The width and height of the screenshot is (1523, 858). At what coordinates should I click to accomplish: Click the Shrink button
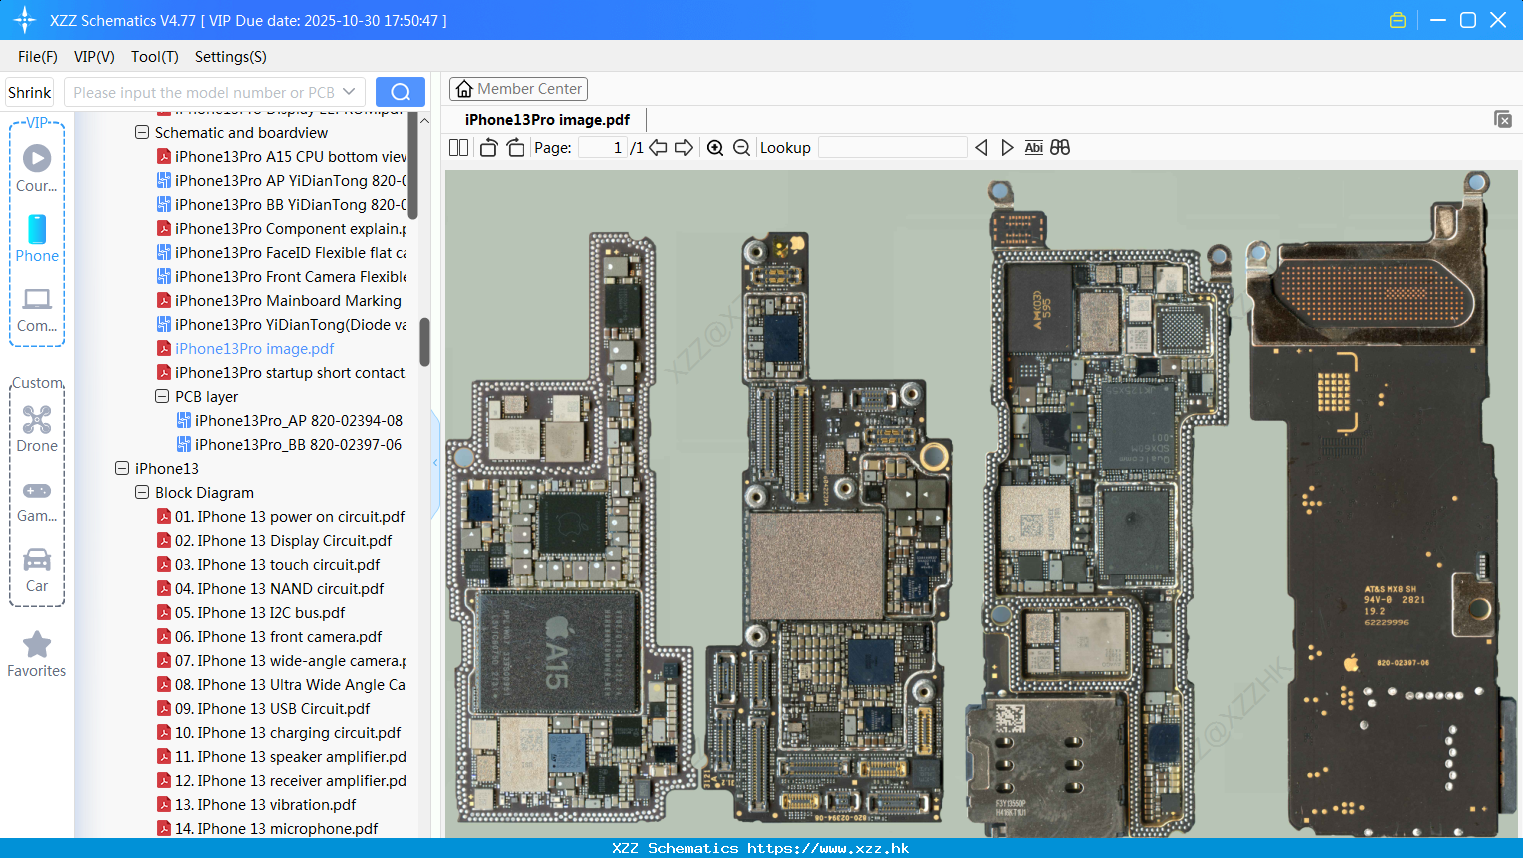click(x=30, y=92)
